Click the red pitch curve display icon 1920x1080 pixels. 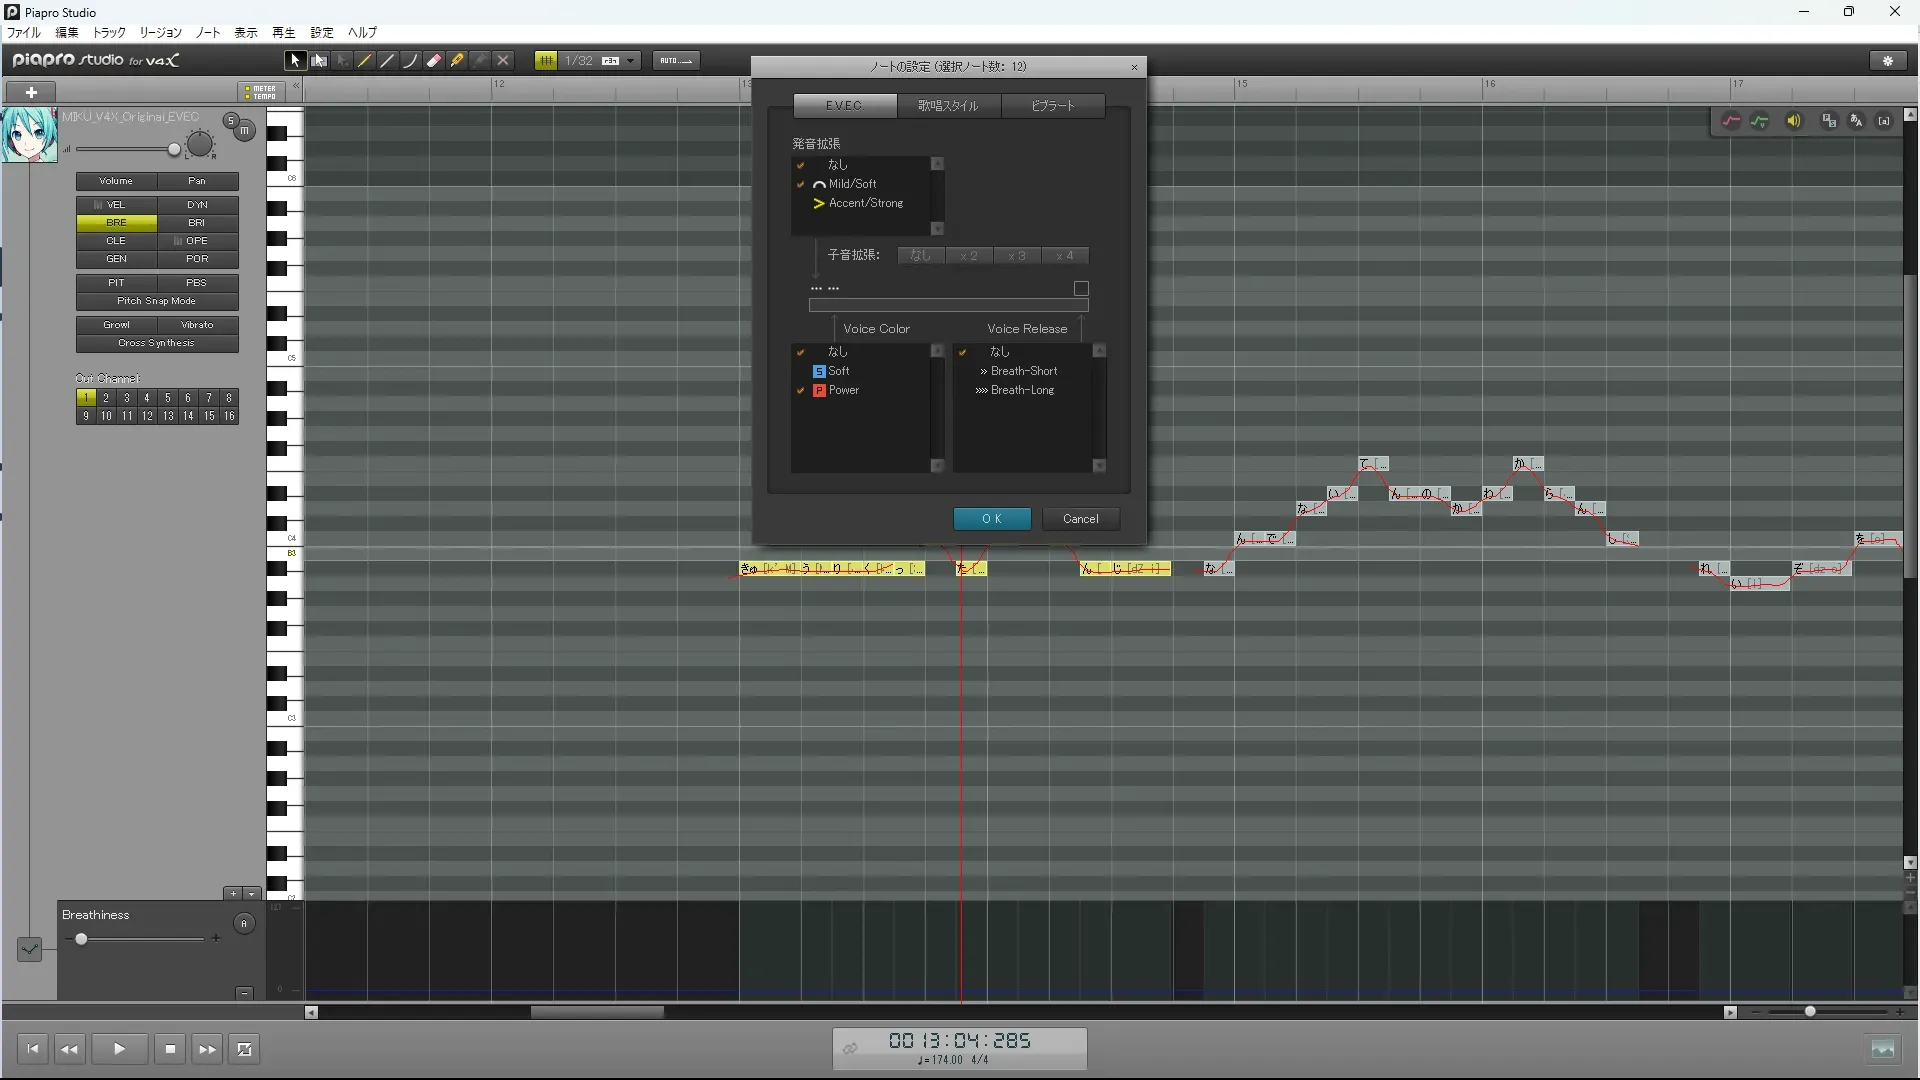coord(1731,121)
